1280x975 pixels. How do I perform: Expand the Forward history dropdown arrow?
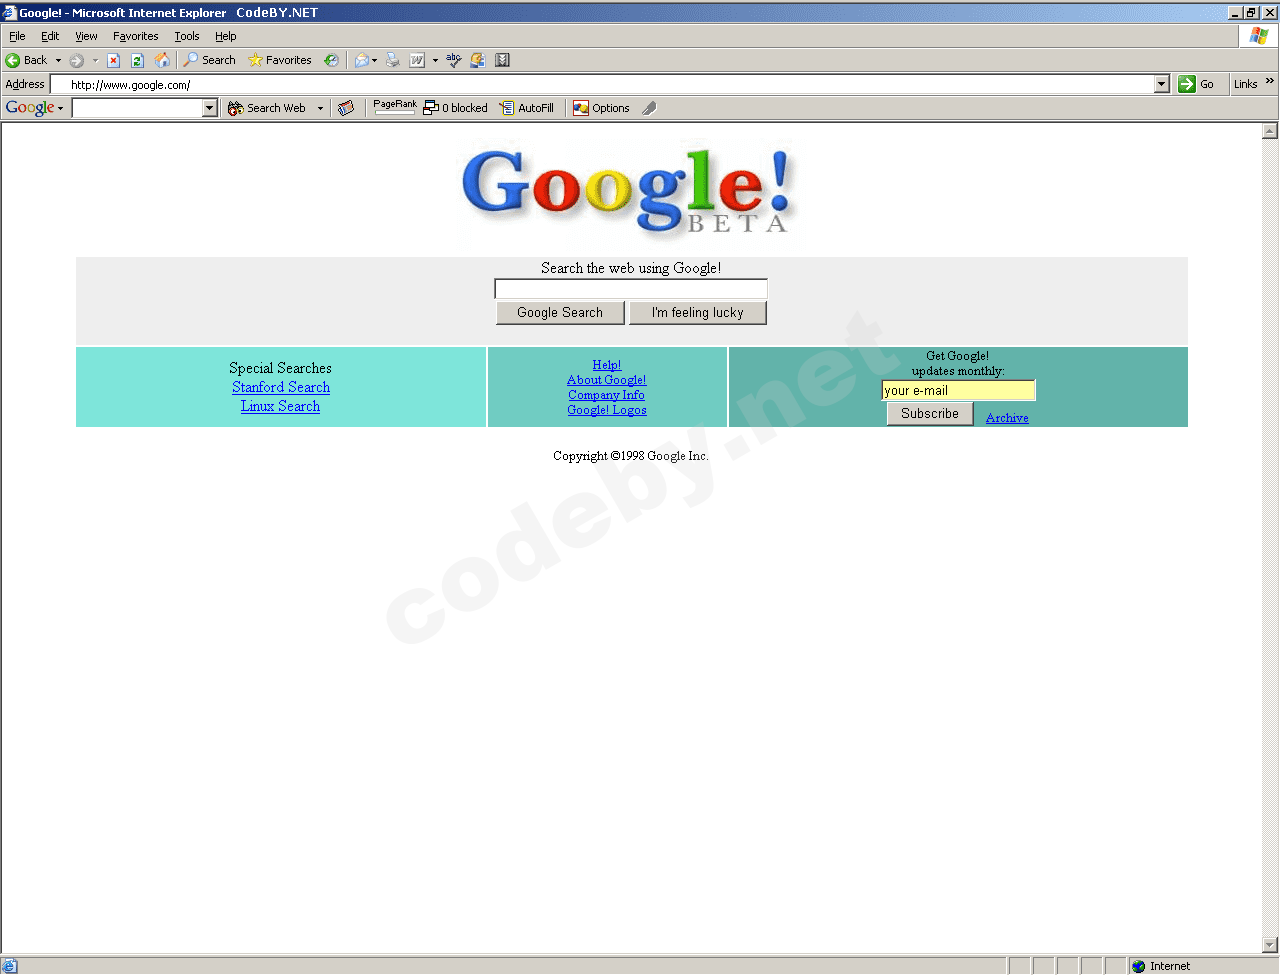pos(96,60)
